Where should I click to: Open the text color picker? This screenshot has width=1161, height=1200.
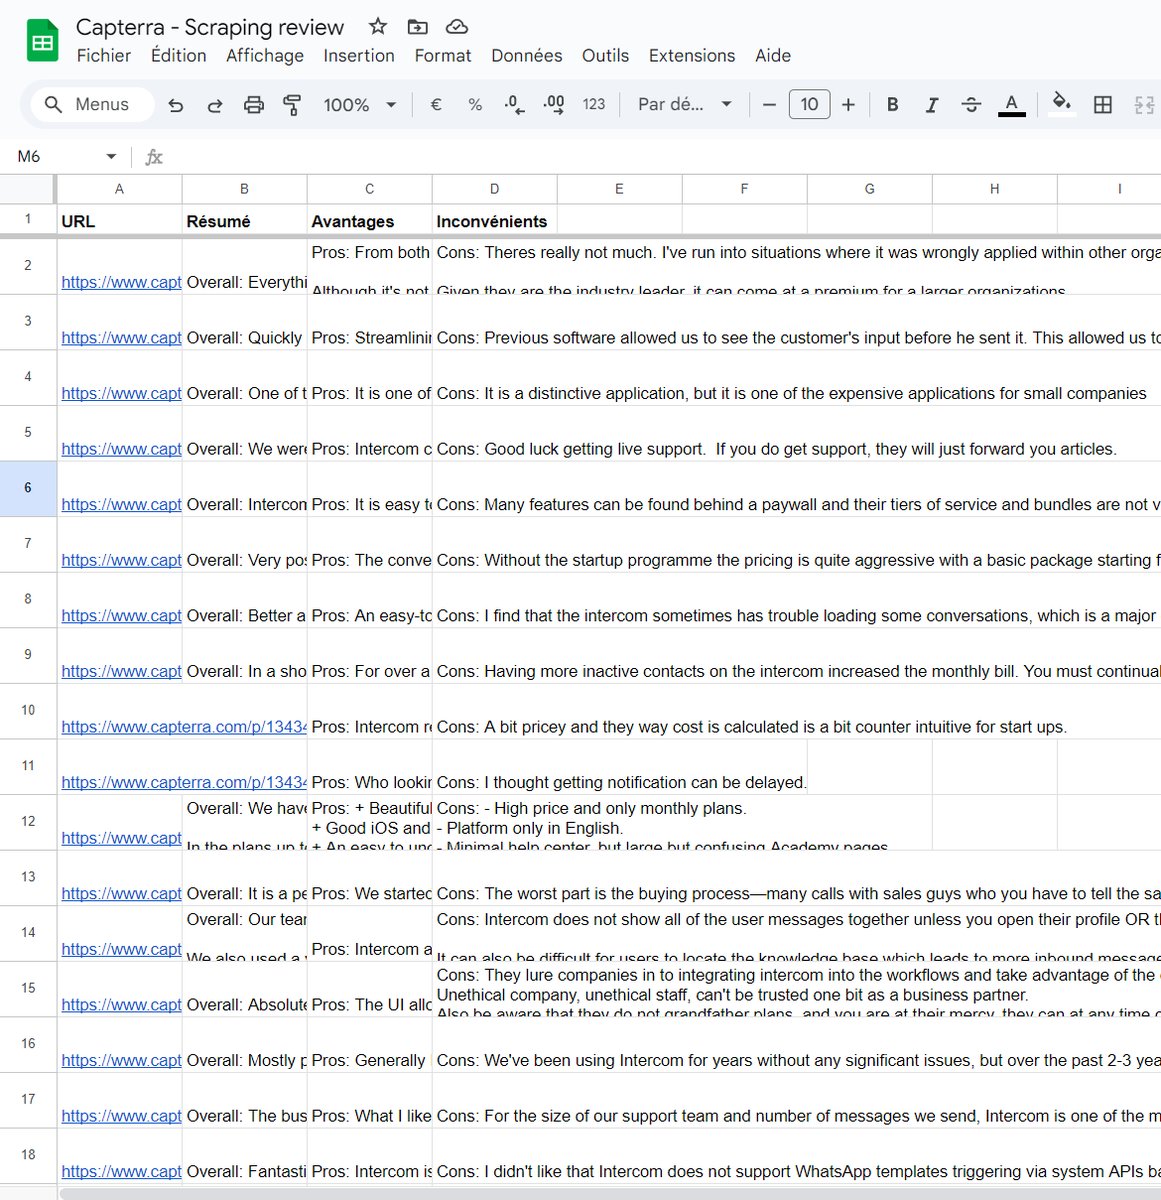[x=1012, y=104]
